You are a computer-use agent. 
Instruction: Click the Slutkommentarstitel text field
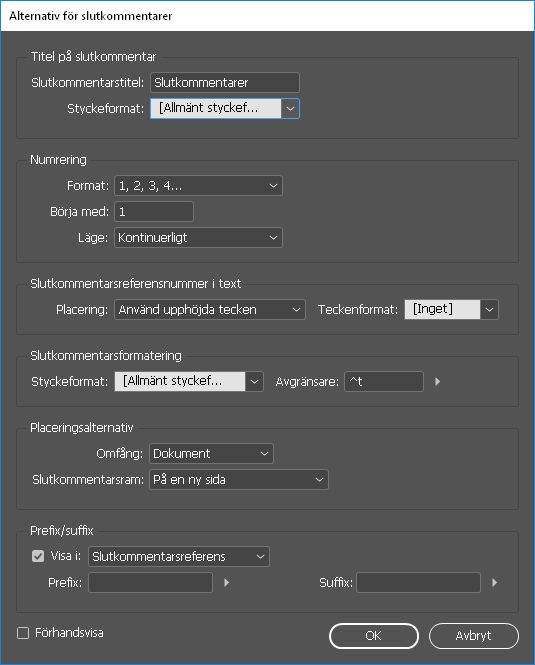(225, 82)
